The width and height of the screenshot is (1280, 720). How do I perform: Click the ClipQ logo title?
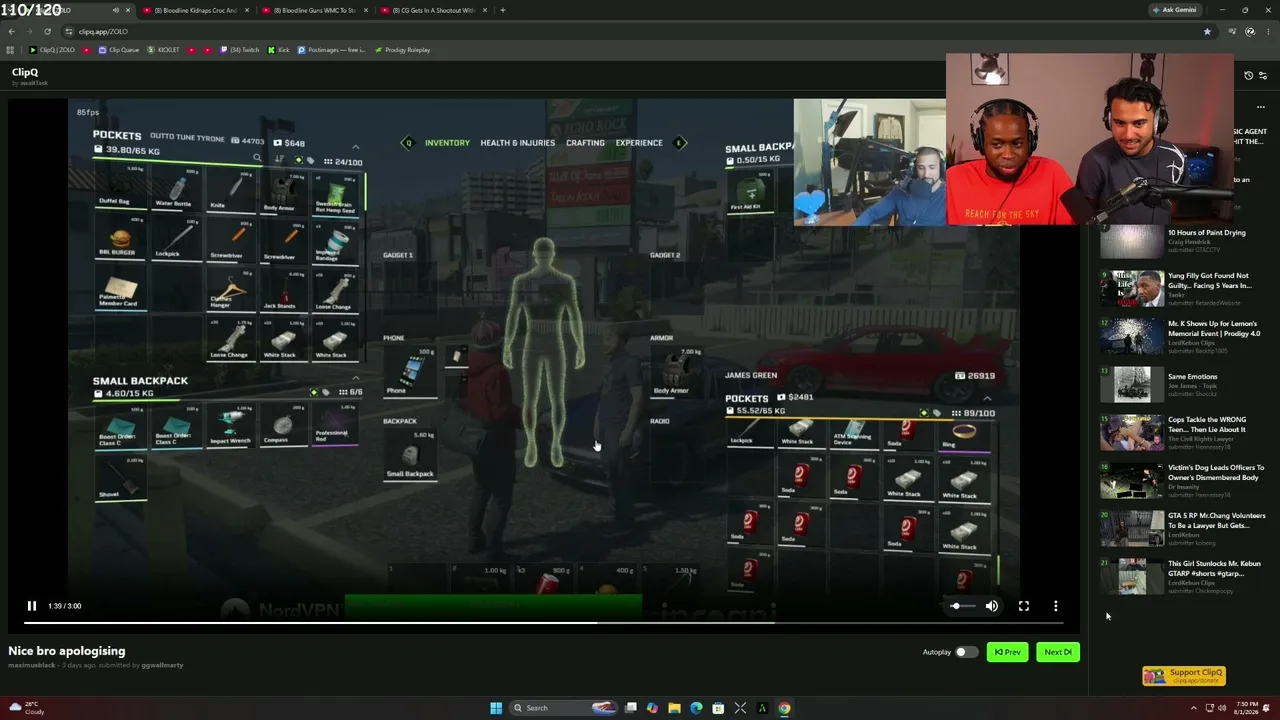25,72
